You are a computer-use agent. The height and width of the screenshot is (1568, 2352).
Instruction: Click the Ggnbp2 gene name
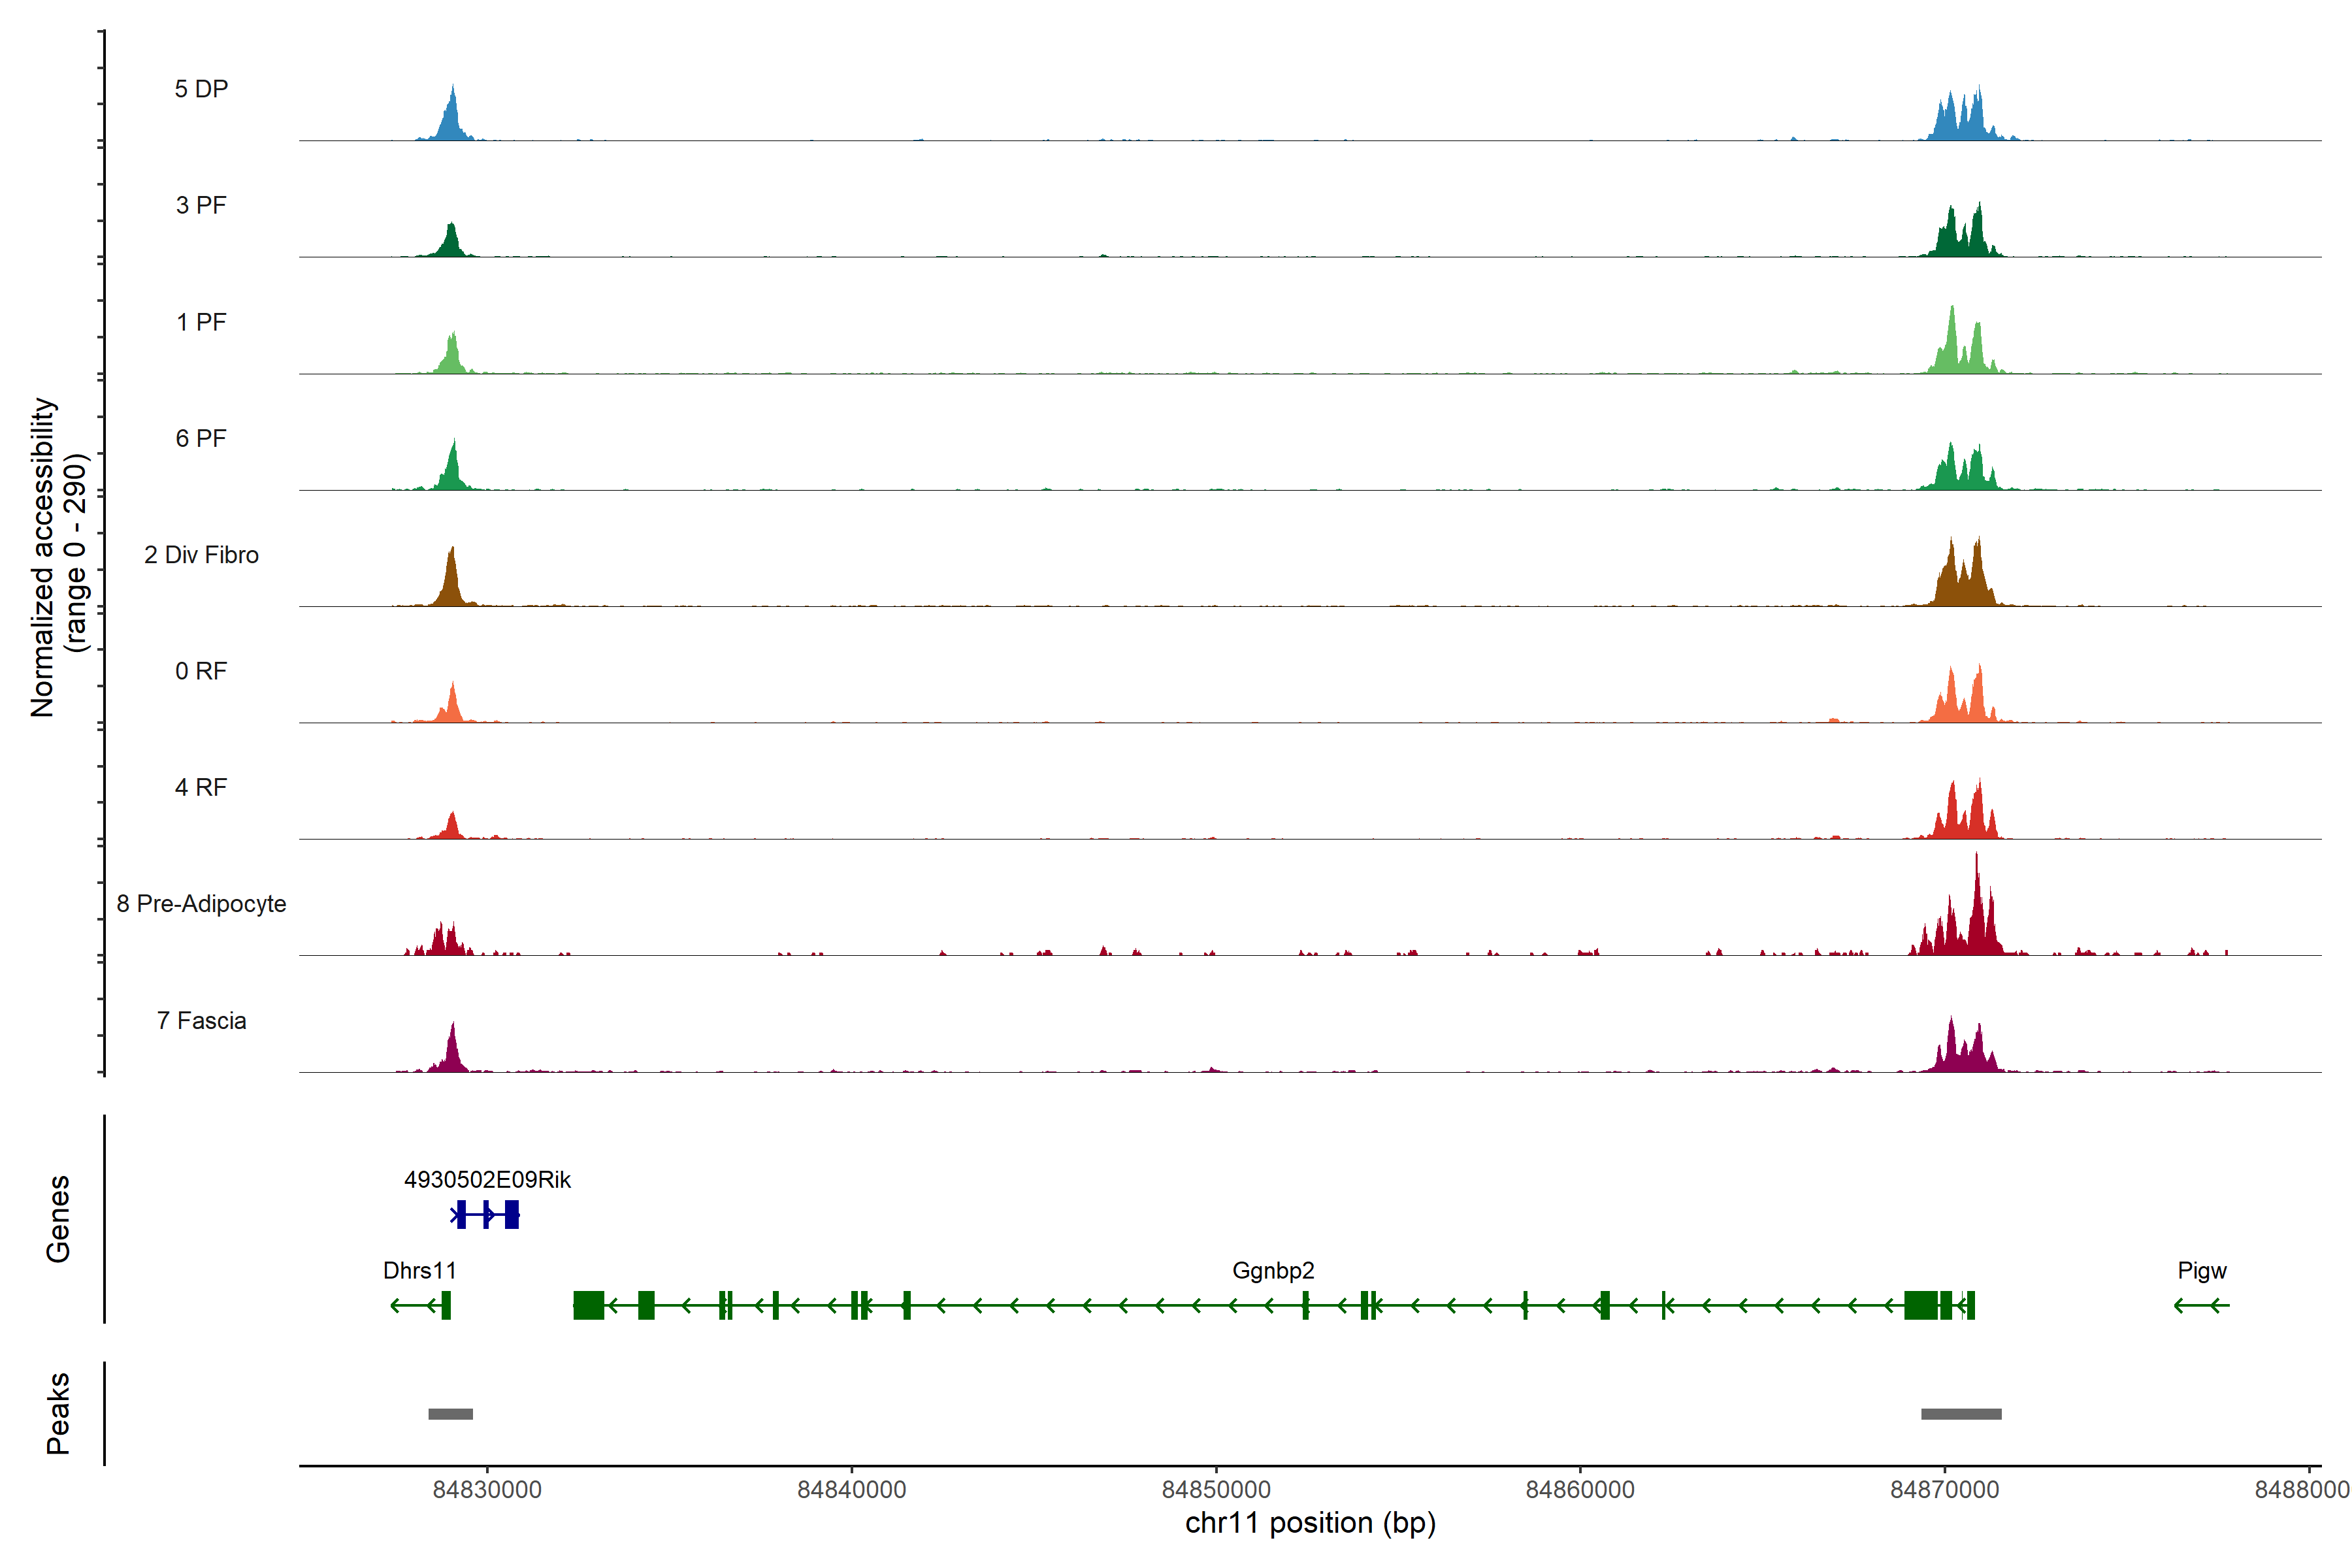tap(1273, 1271)
